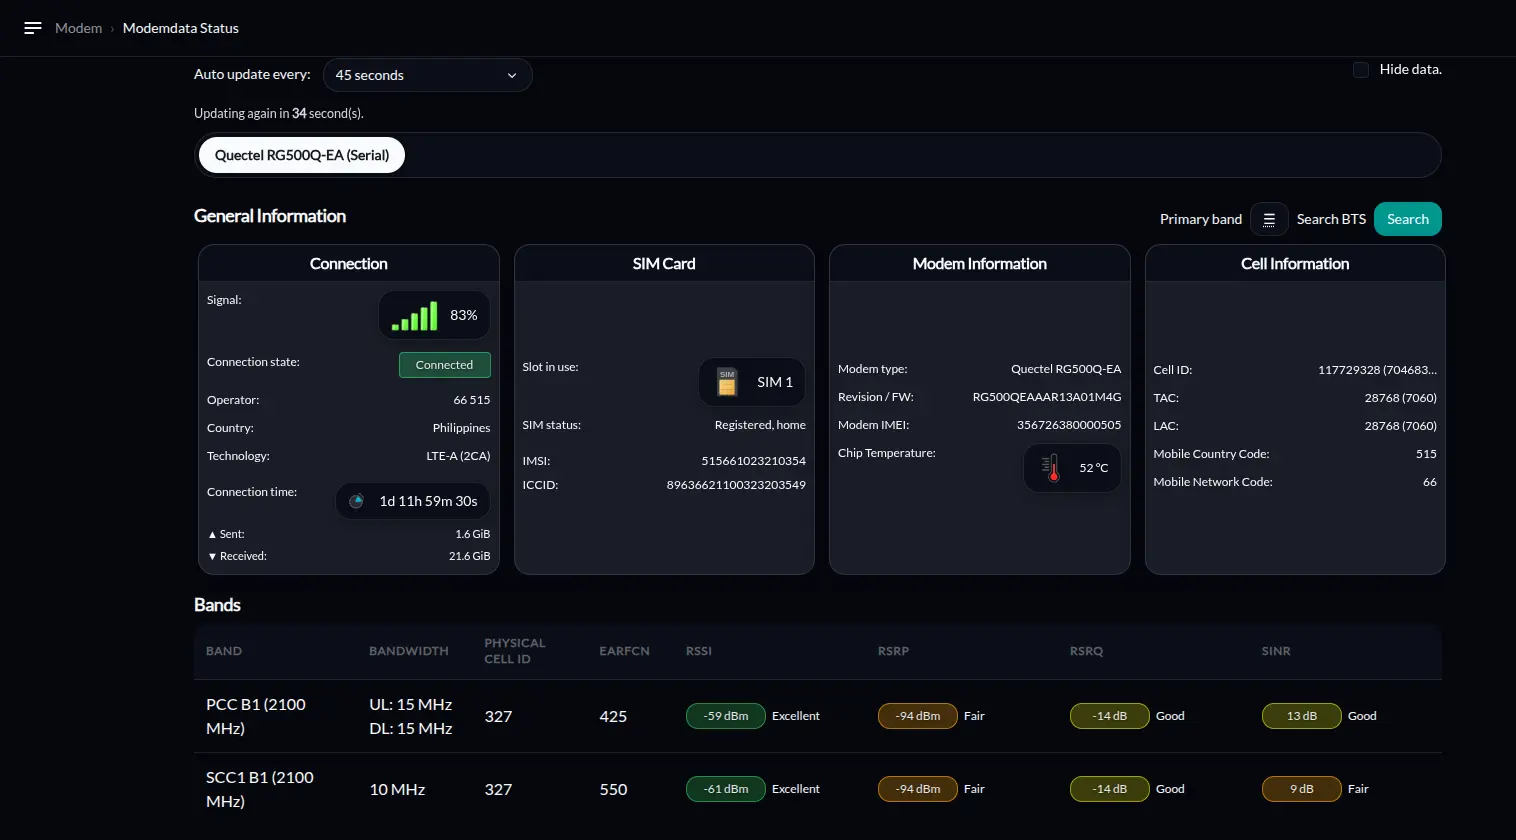Select the Quectel RG500Q-EA (Serial) tab
This screenshot has height=840, width=1516.
coord(302,155)
